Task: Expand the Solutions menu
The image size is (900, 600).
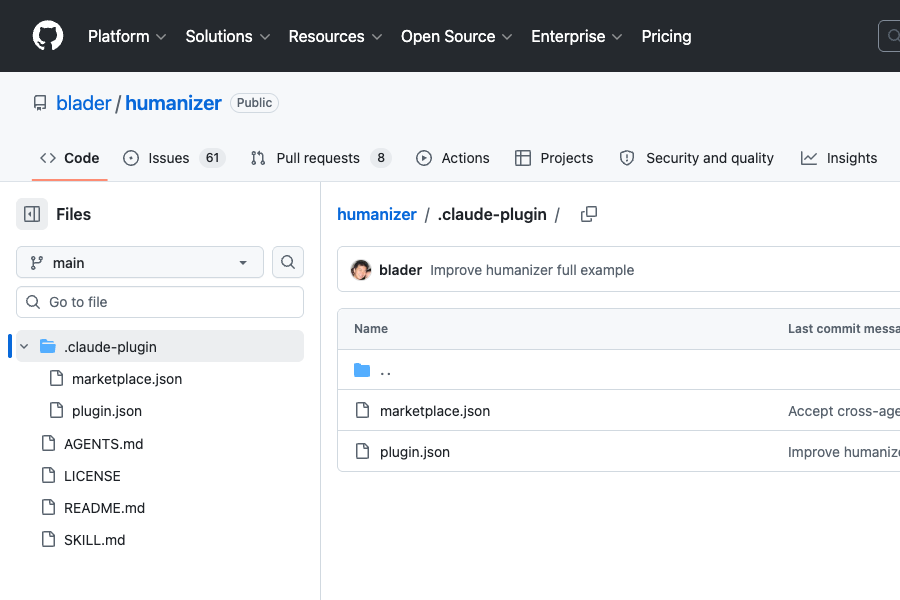Action: coord(227,36)
